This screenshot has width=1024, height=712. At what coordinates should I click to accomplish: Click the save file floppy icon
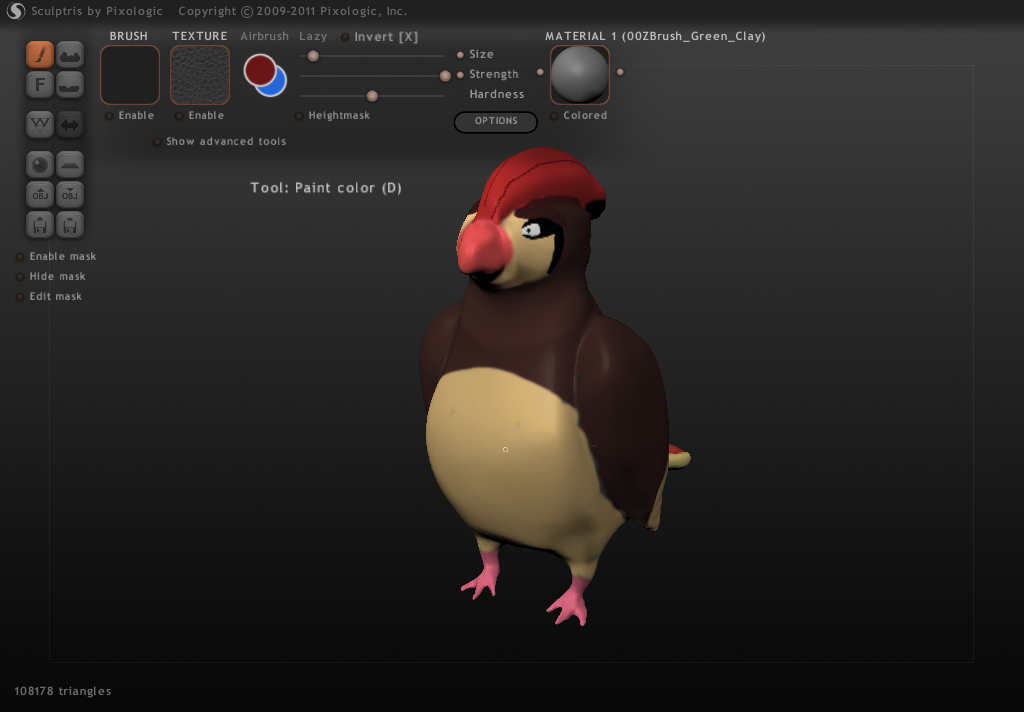[70, 225]
